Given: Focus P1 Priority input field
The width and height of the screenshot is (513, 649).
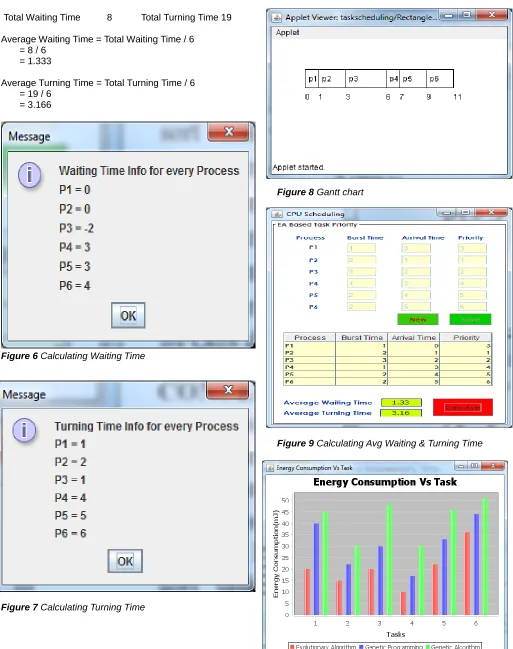Looking at the screenshot, I should point(472,248).
